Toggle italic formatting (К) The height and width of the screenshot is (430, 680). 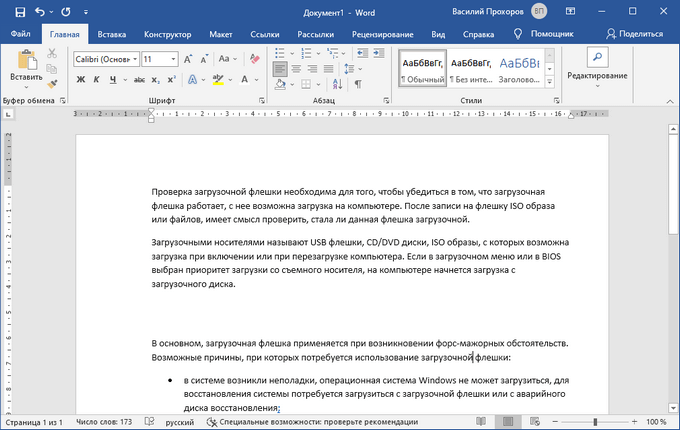pyautogui.click(x=97, y=80)
